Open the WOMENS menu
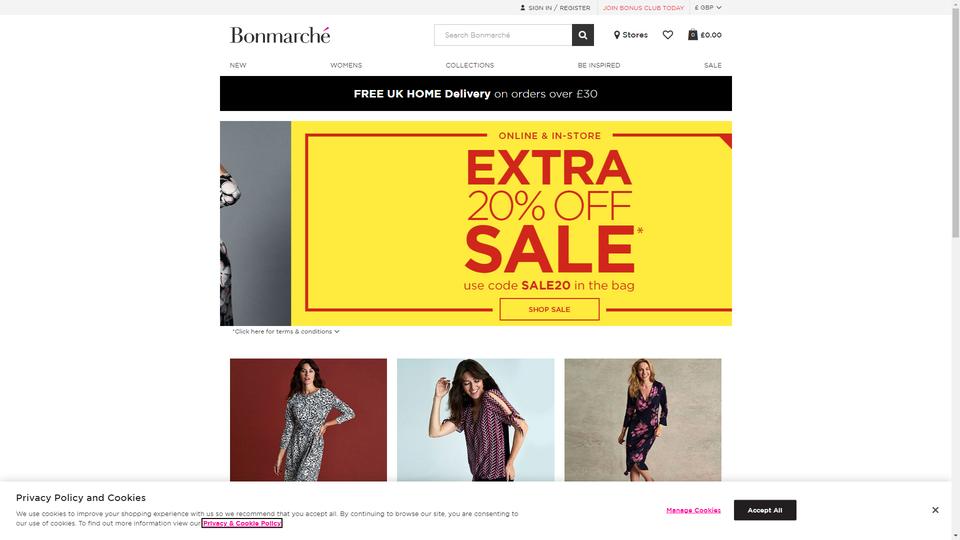 [x=346, y=65]
